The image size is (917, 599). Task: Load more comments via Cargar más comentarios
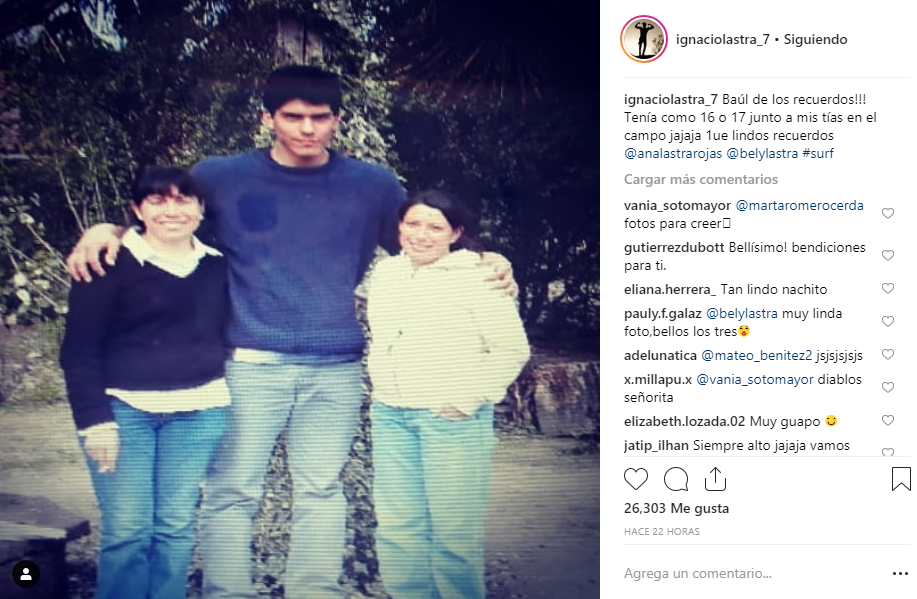(x=701, y=180)
